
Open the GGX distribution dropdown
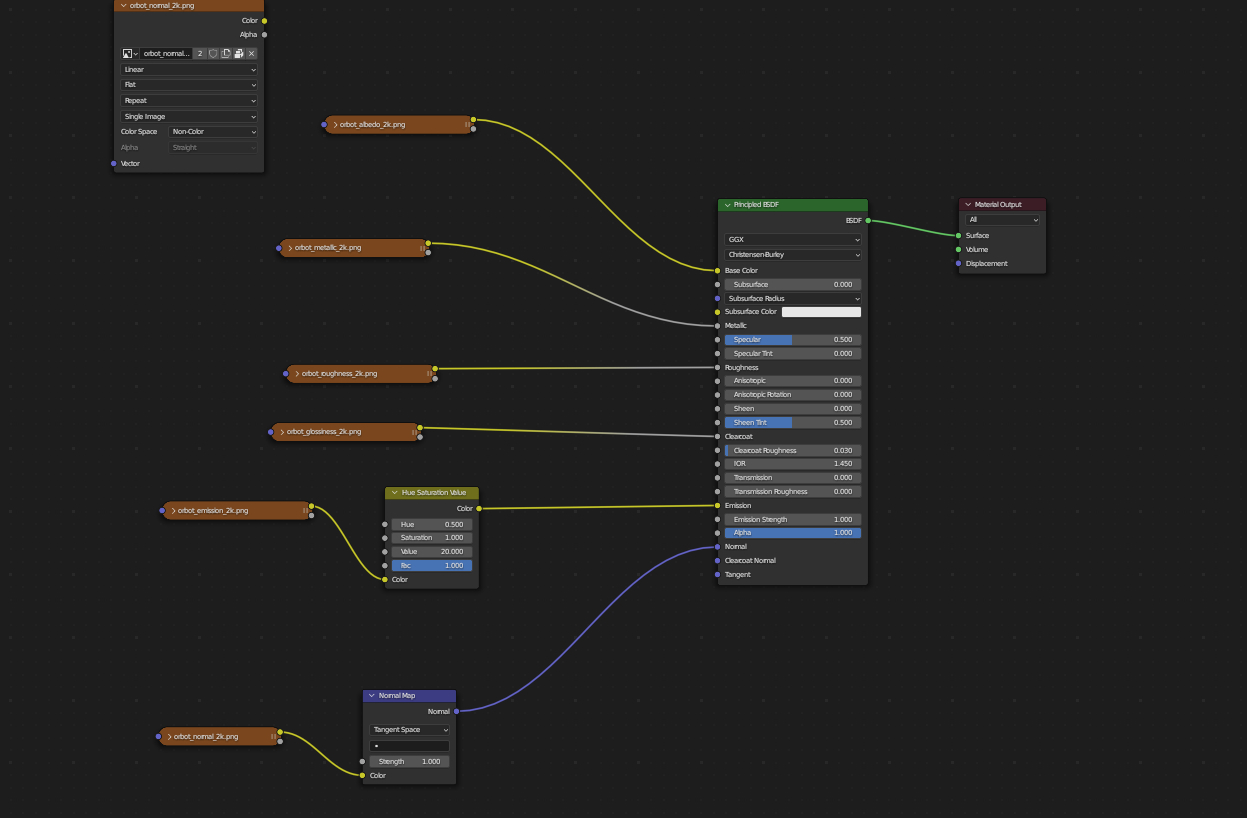point(792,240)
